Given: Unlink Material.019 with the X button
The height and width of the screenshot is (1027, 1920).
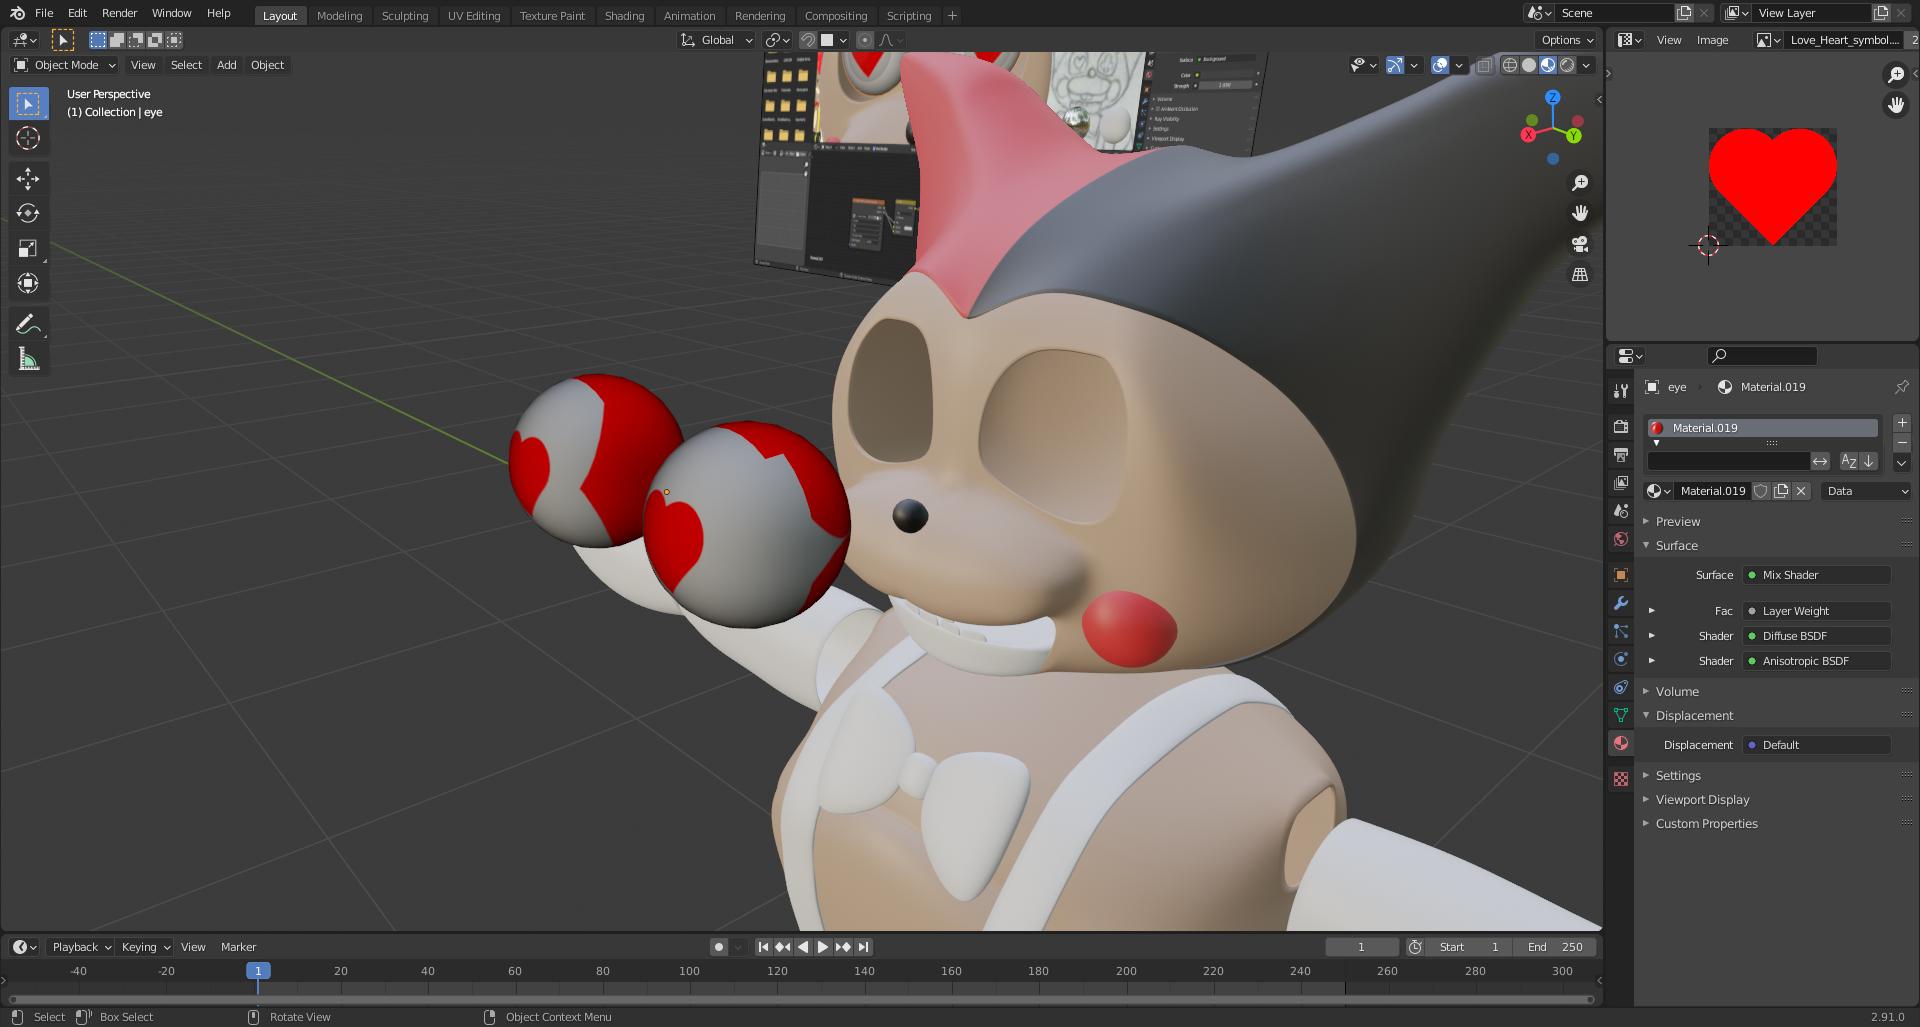Looking at the screenshot, I should click(x=1801, y=491).
